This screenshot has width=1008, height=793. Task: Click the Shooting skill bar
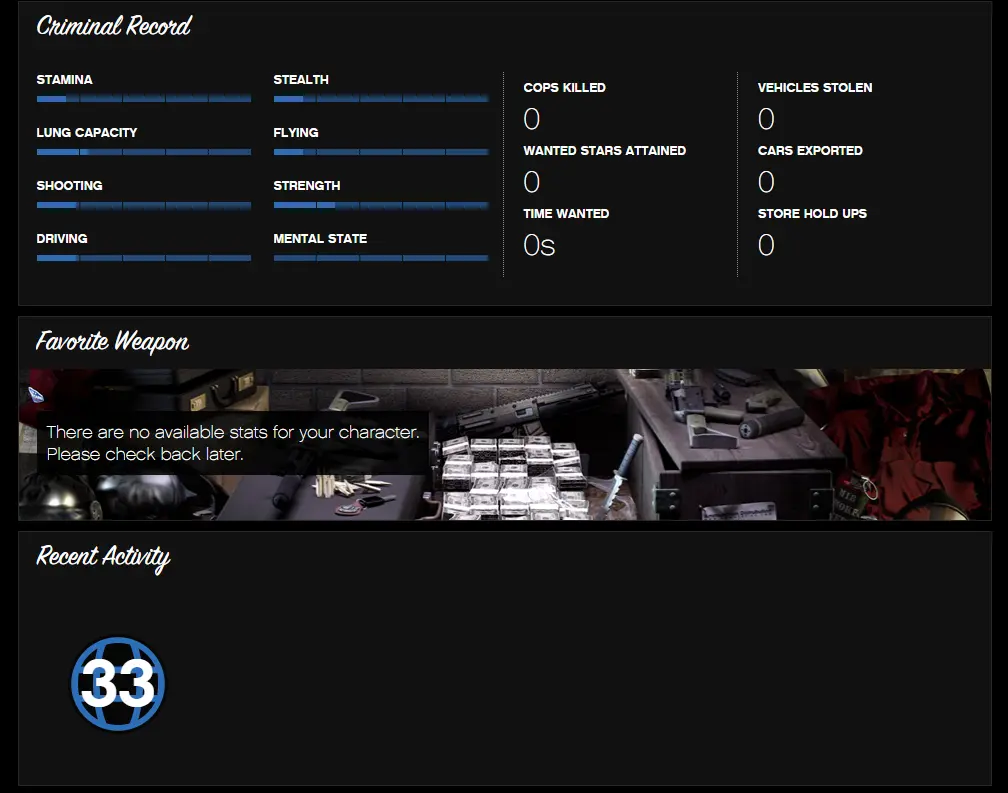coord(143,205)
